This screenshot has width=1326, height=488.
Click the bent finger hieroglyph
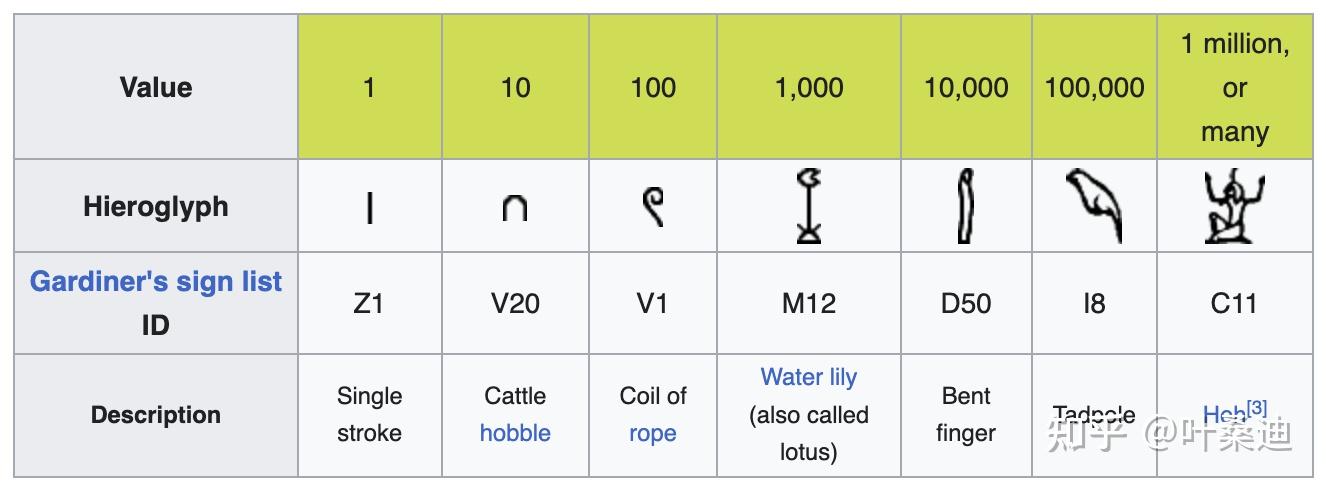pos(965,206)
